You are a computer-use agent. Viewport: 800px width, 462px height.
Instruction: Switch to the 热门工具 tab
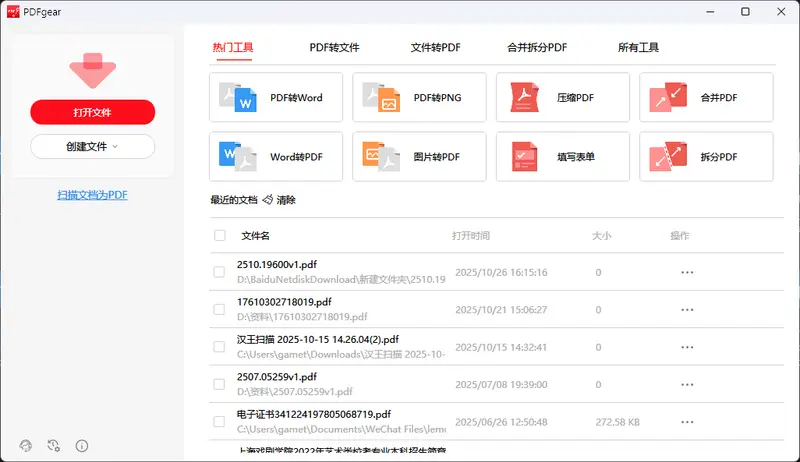(233, 47)
